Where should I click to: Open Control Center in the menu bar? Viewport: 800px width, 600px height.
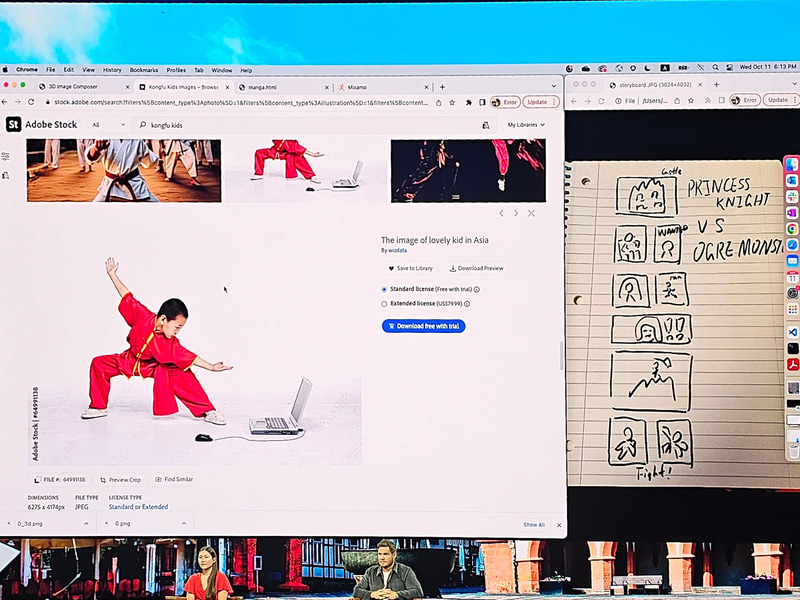[730, 67]
